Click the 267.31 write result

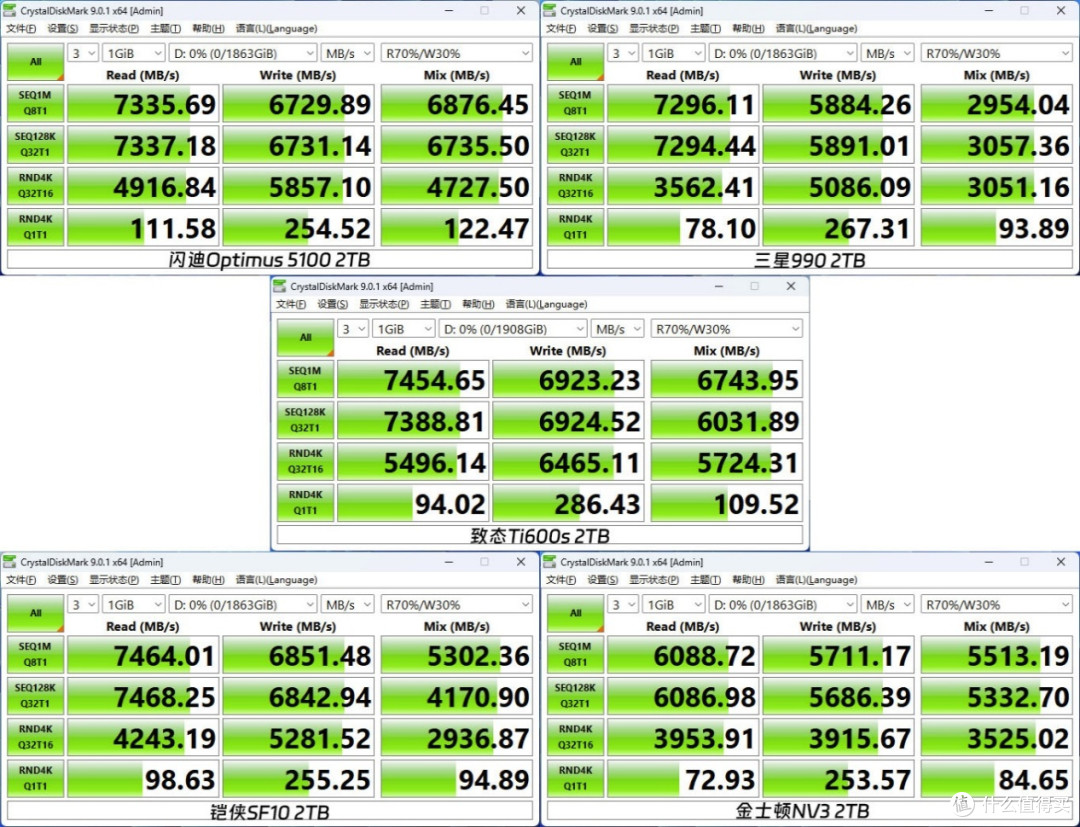pyautogui.click(x=838, y=228)
